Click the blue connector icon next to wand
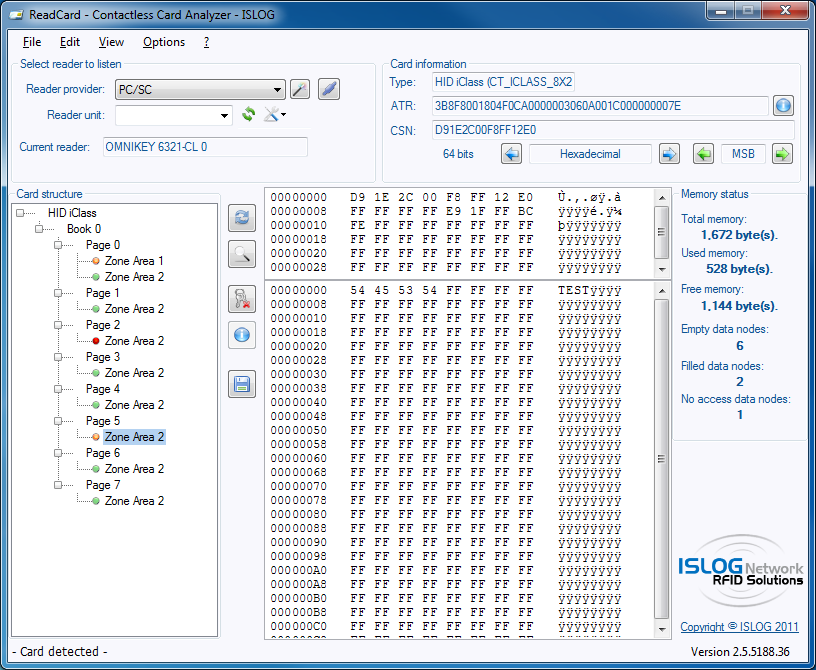The height and width of the screenshot is (670, 816). 329,89
